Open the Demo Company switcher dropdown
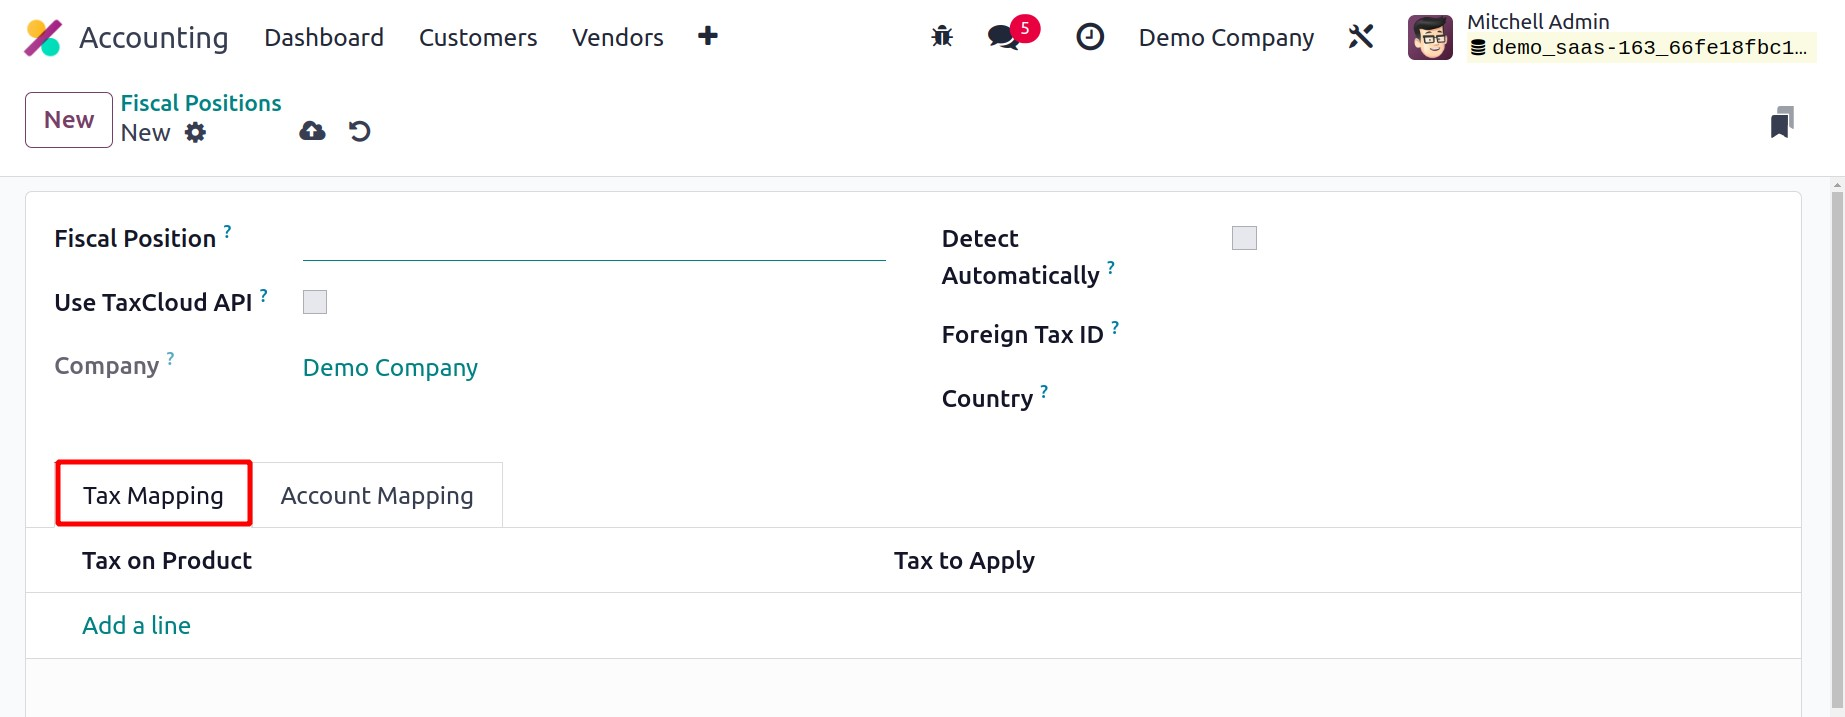This screenshot has width=1845, height=717. [1226, 38]
